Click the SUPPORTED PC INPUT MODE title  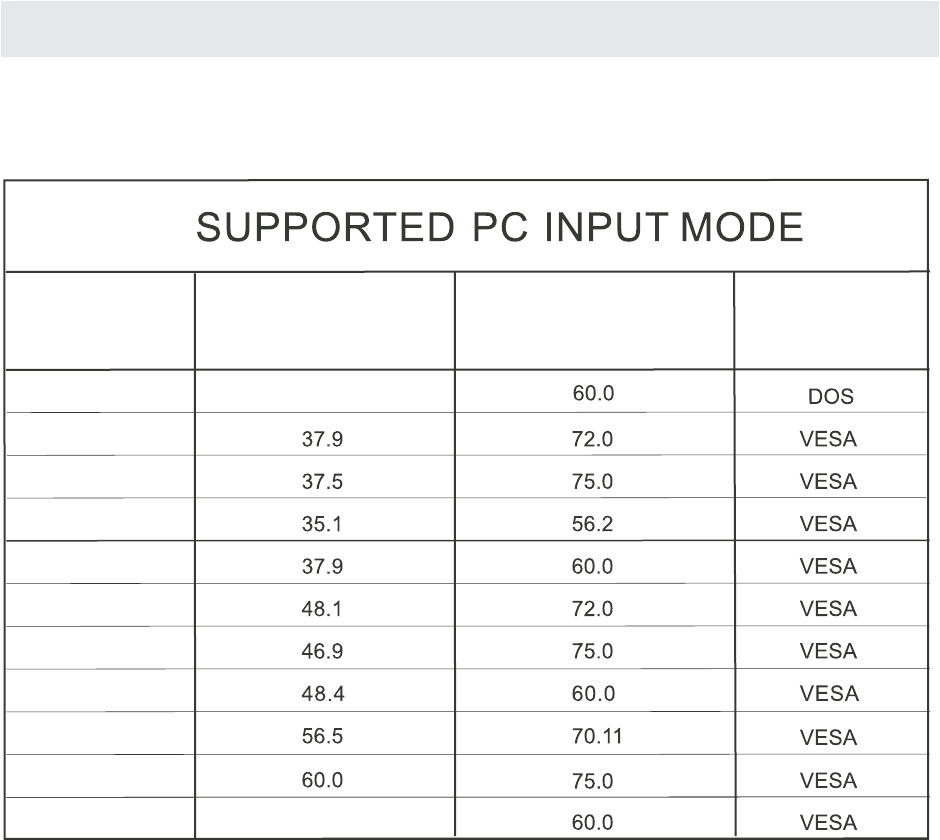point(499,229)
